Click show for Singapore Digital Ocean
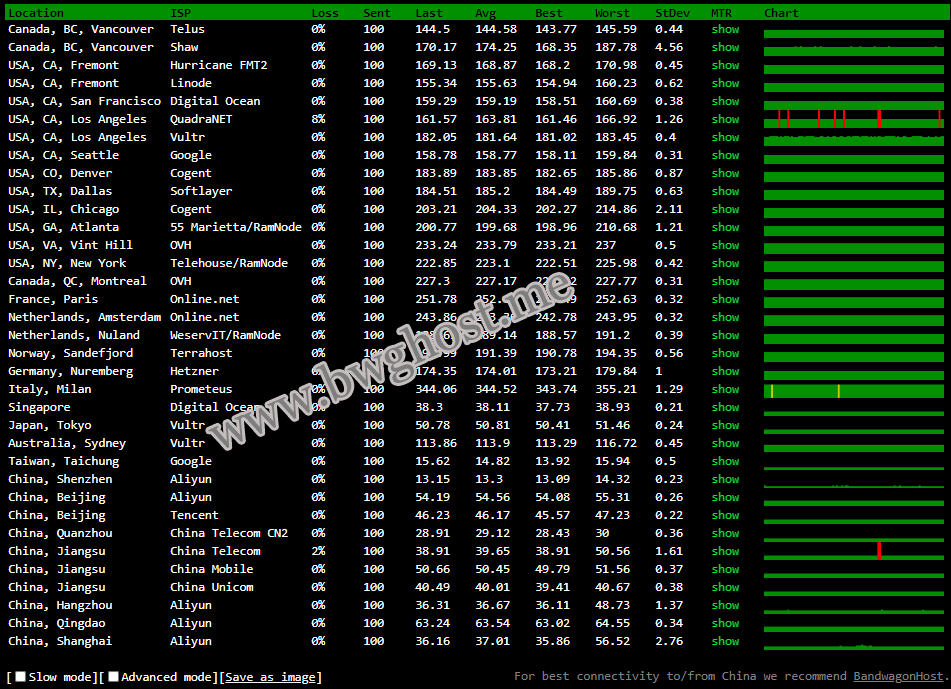This screenshot has height=689, width=951. [x=725, y=407]
